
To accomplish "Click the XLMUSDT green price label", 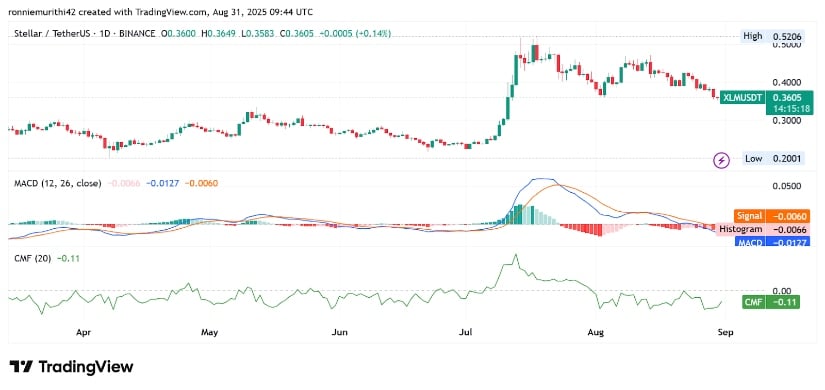I will [767, 103].
